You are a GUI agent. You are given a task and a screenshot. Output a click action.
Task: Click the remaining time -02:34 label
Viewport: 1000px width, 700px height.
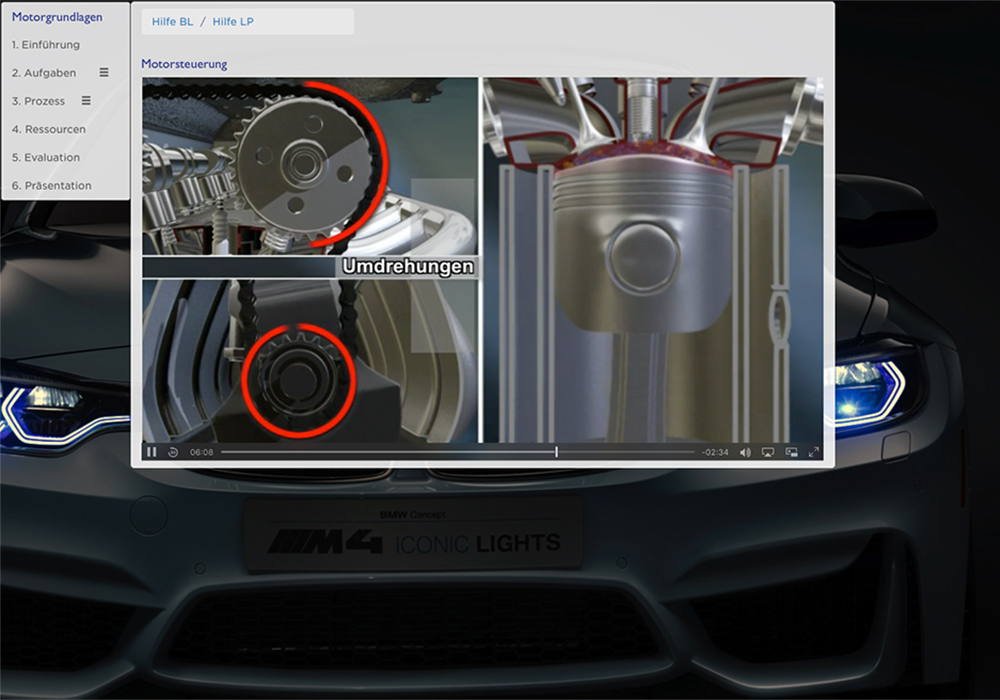pyautogui.click(x=715, y=452)
